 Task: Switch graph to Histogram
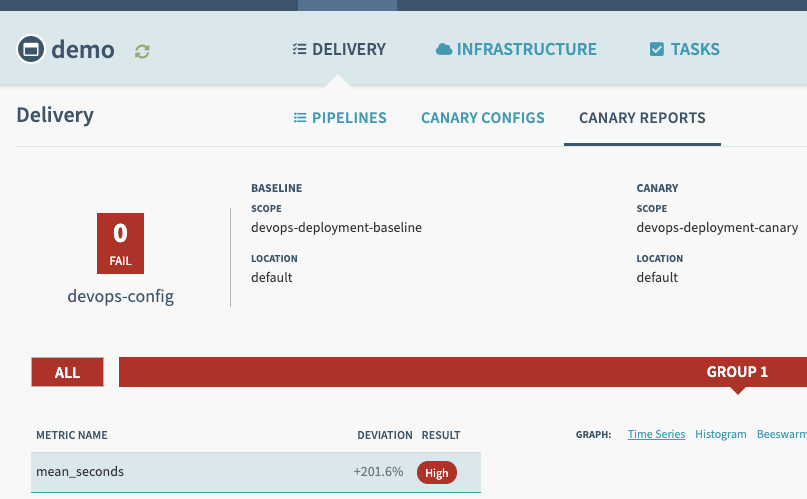[x=720, y=434]
